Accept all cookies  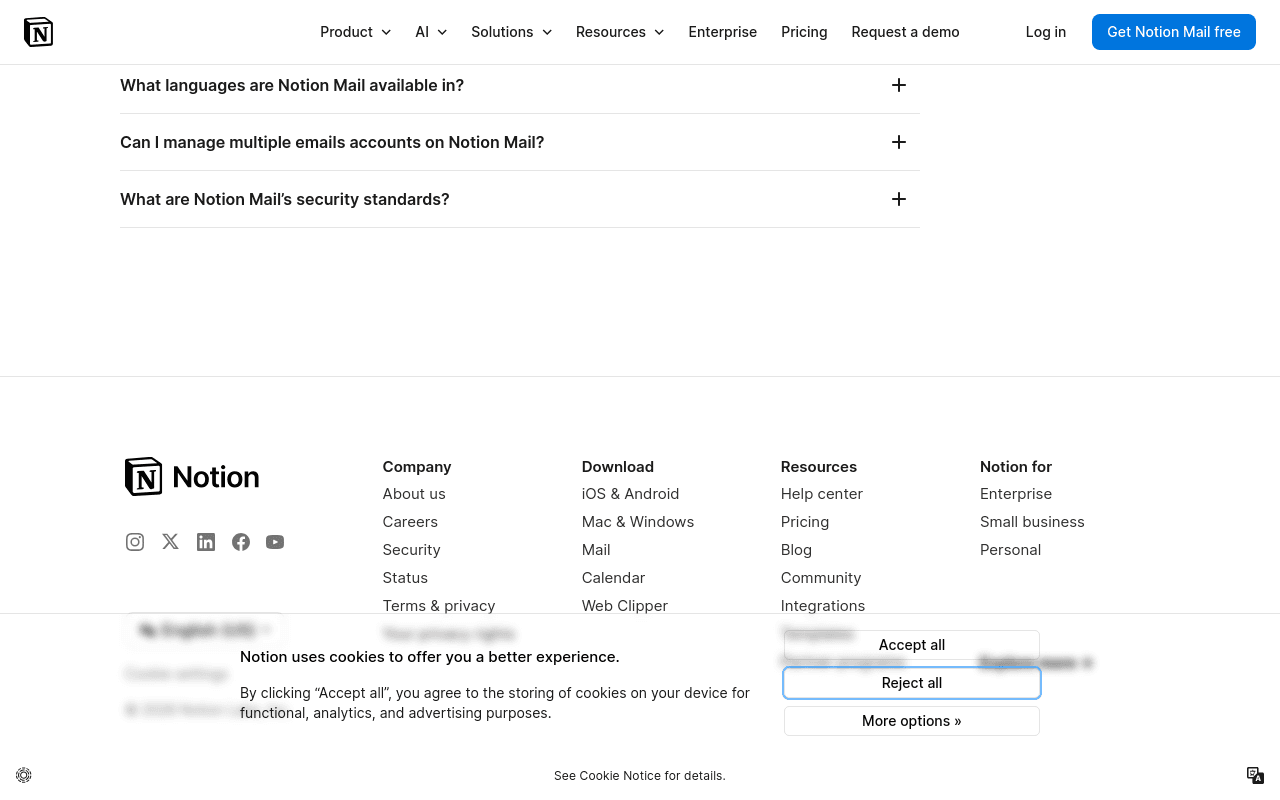click(912, 645)
